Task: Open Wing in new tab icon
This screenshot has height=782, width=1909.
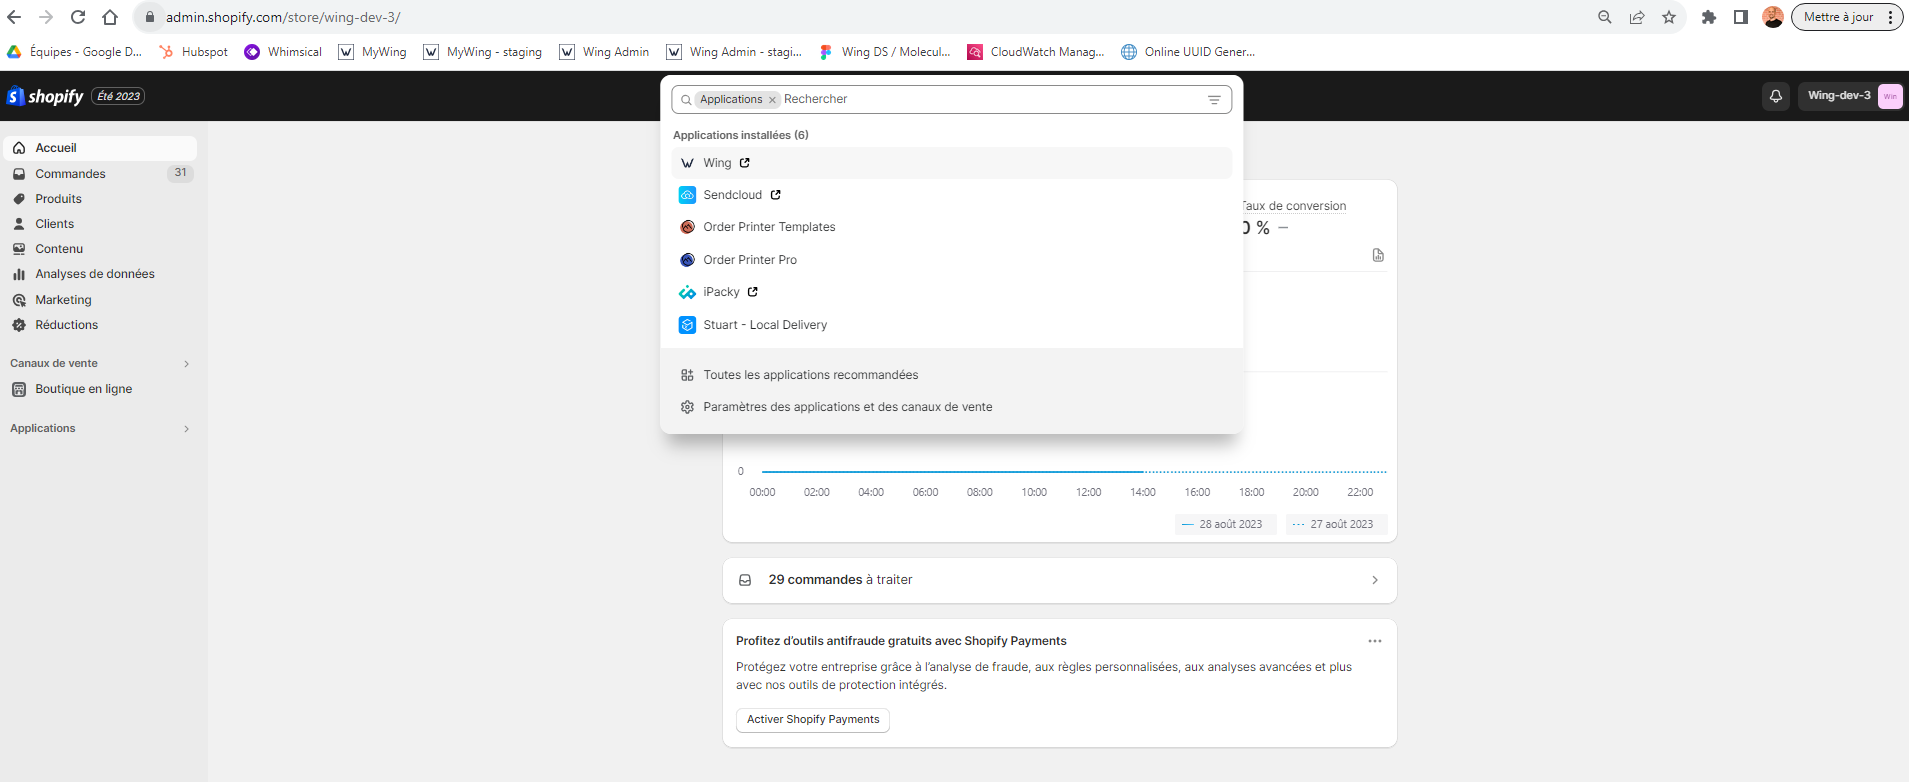Action: point(745,163)
